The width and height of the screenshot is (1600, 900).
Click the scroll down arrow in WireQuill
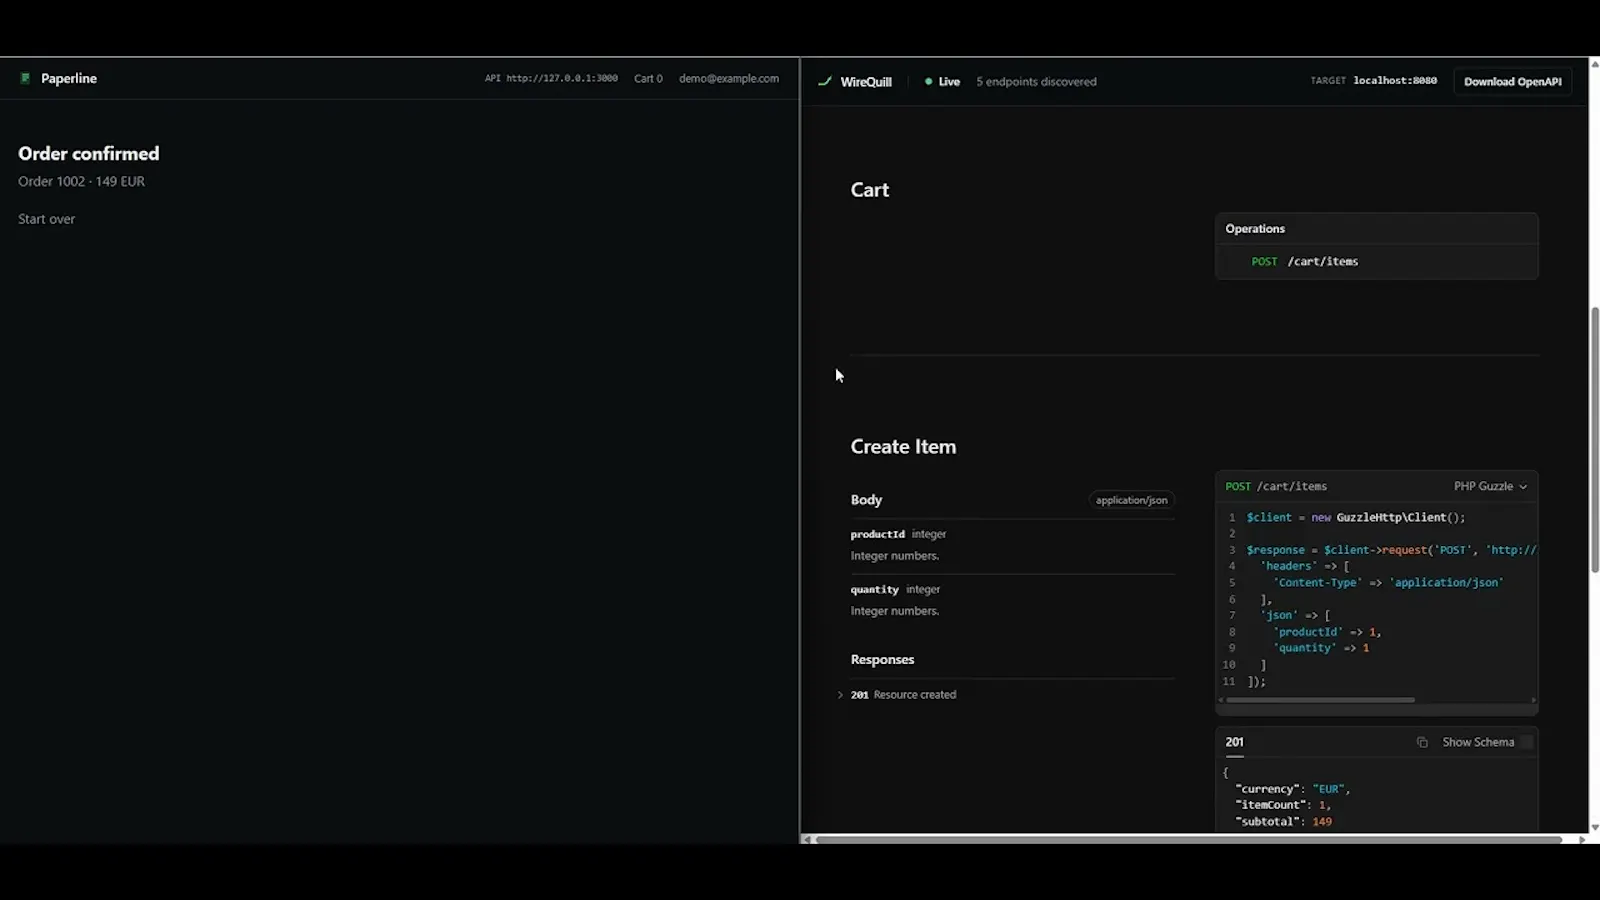coord(1594,827)
